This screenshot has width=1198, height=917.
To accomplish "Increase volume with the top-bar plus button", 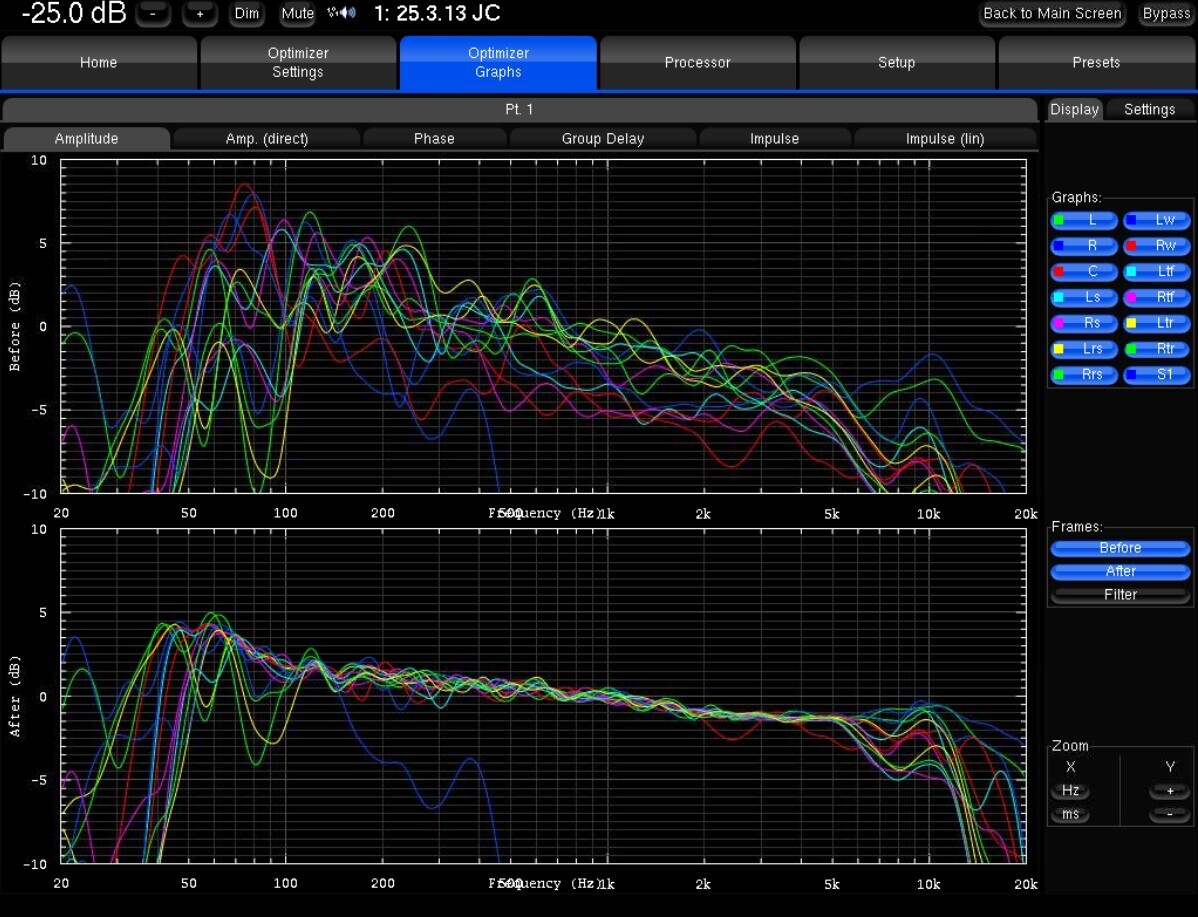I will (x=200, y=14).
